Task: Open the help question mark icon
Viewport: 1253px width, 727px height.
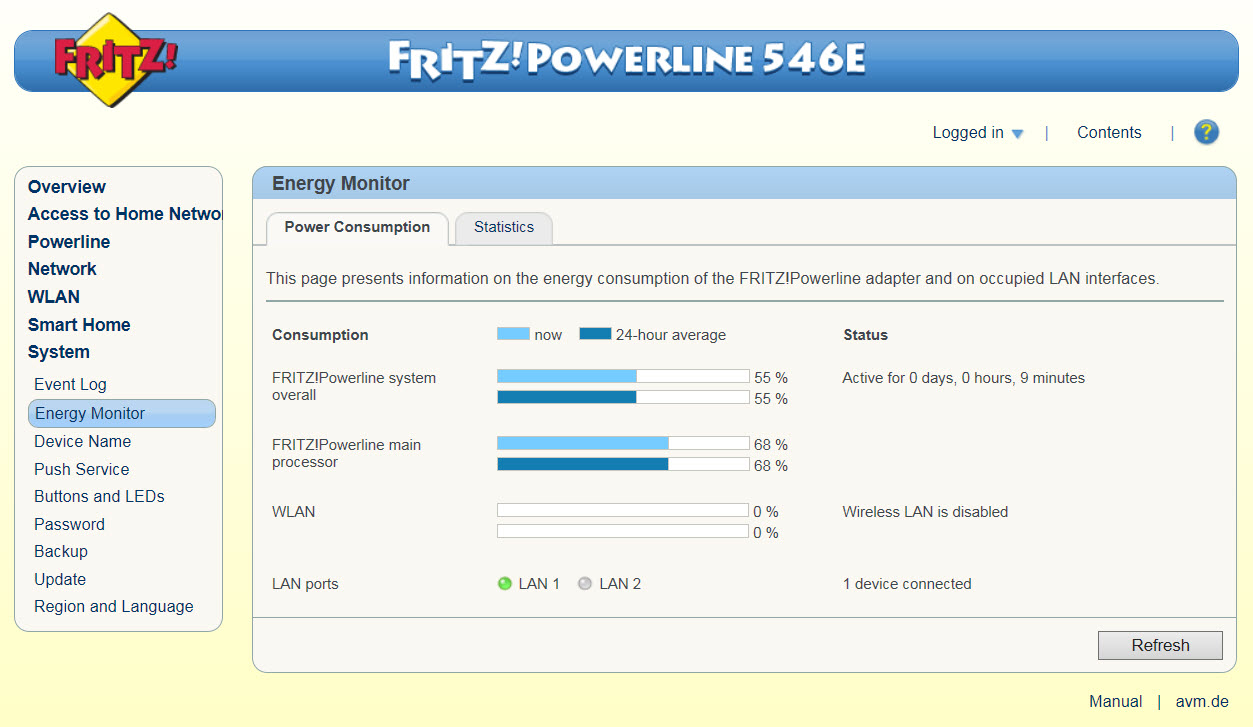Action: tap(1207, 132)
